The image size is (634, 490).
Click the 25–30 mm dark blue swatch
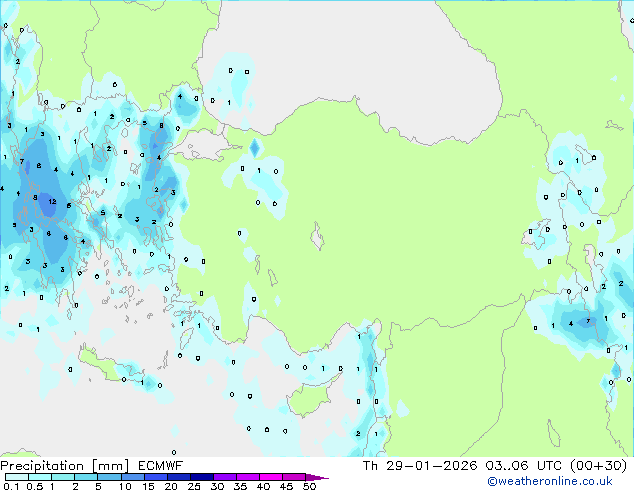pyautogui.click(x=202, y=477)
